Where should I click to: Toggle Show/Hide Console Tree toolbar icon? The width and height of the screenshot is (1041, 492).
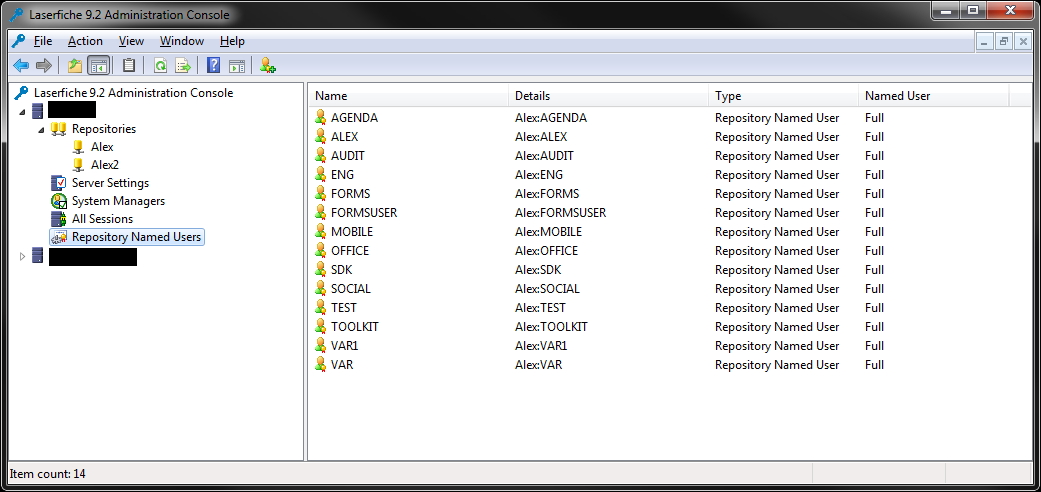98,65
